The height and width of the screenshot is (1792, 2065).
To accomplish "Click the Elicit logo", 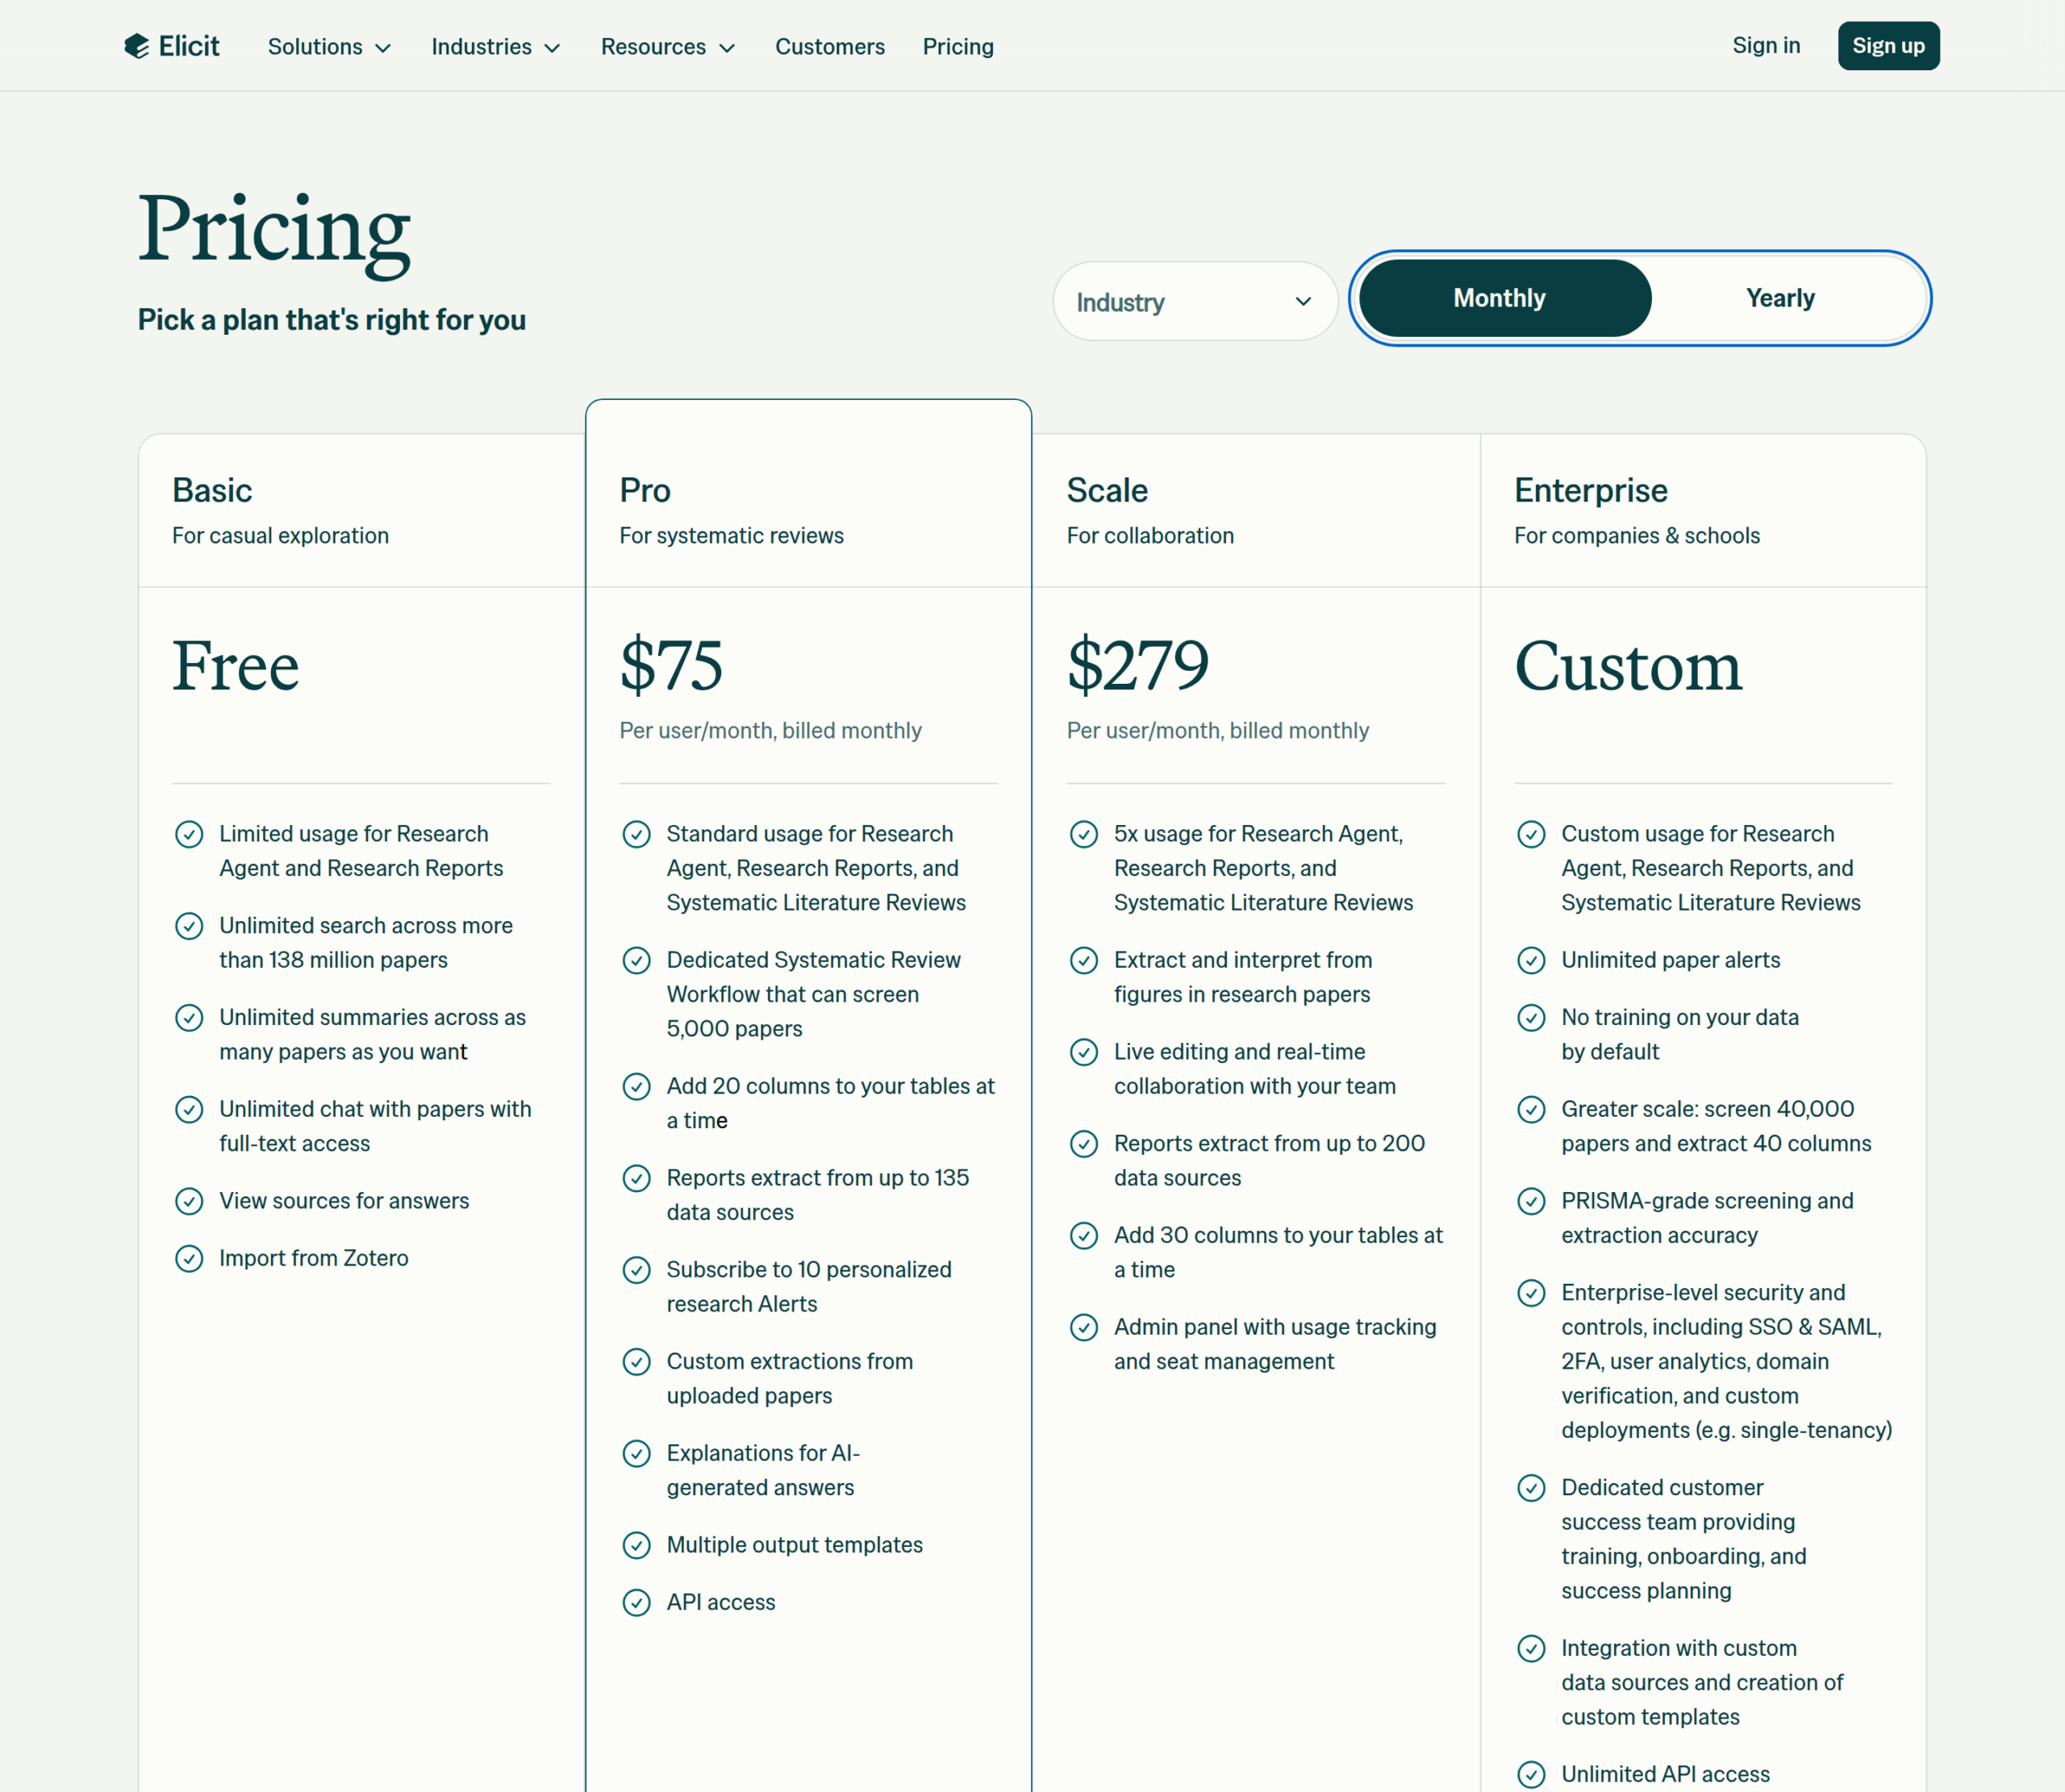I will [x=171, y=46].
